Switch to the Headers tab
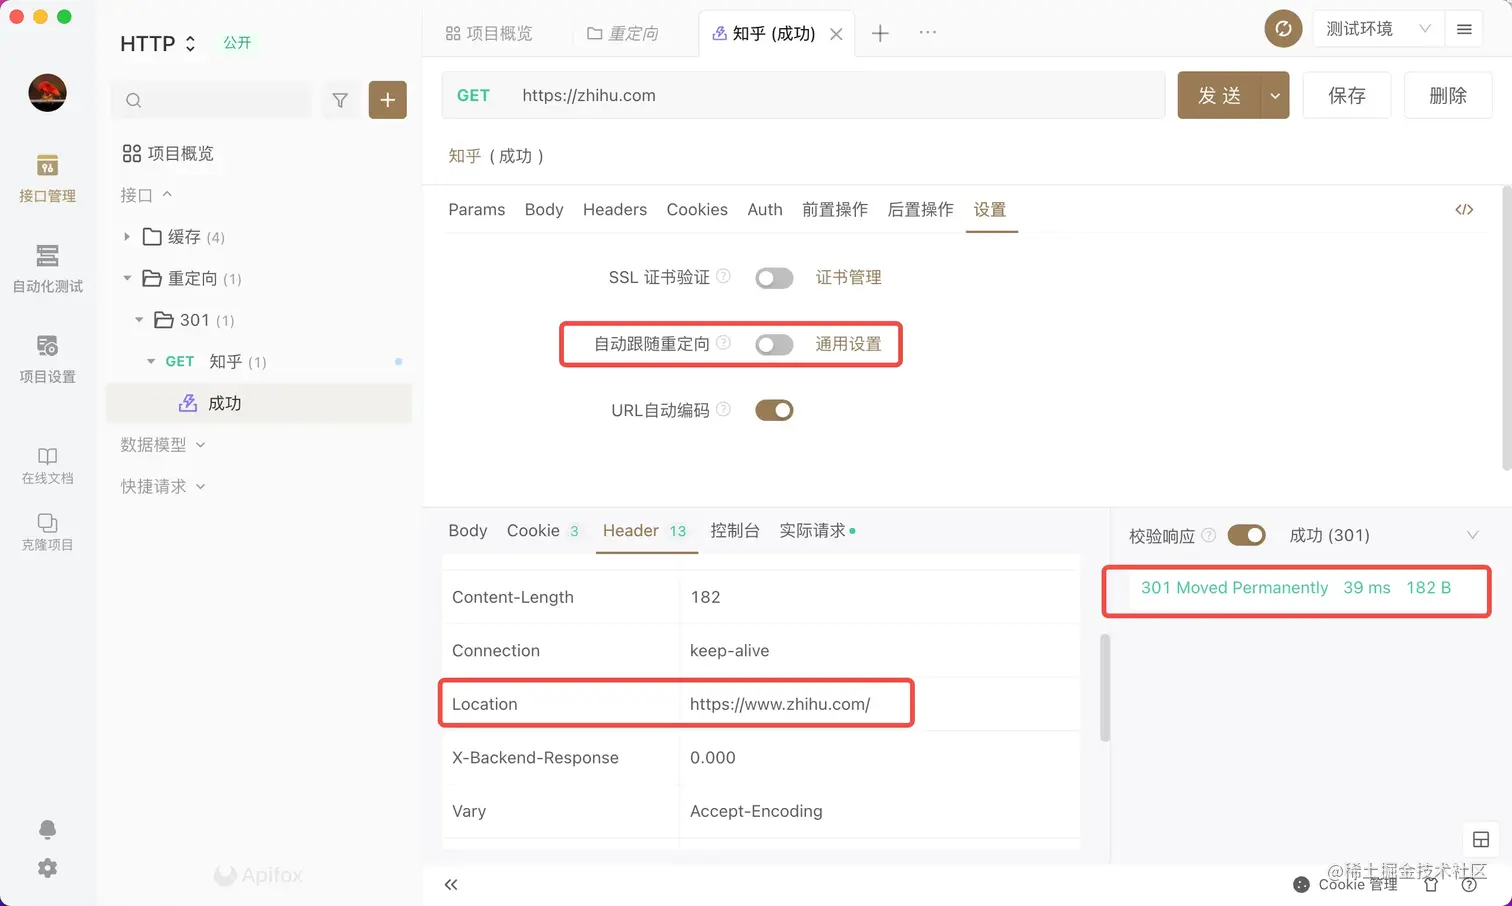Image resolution: width=1512 pixels, height=906 pixels. pyautogui.click(x=615, y=209)
